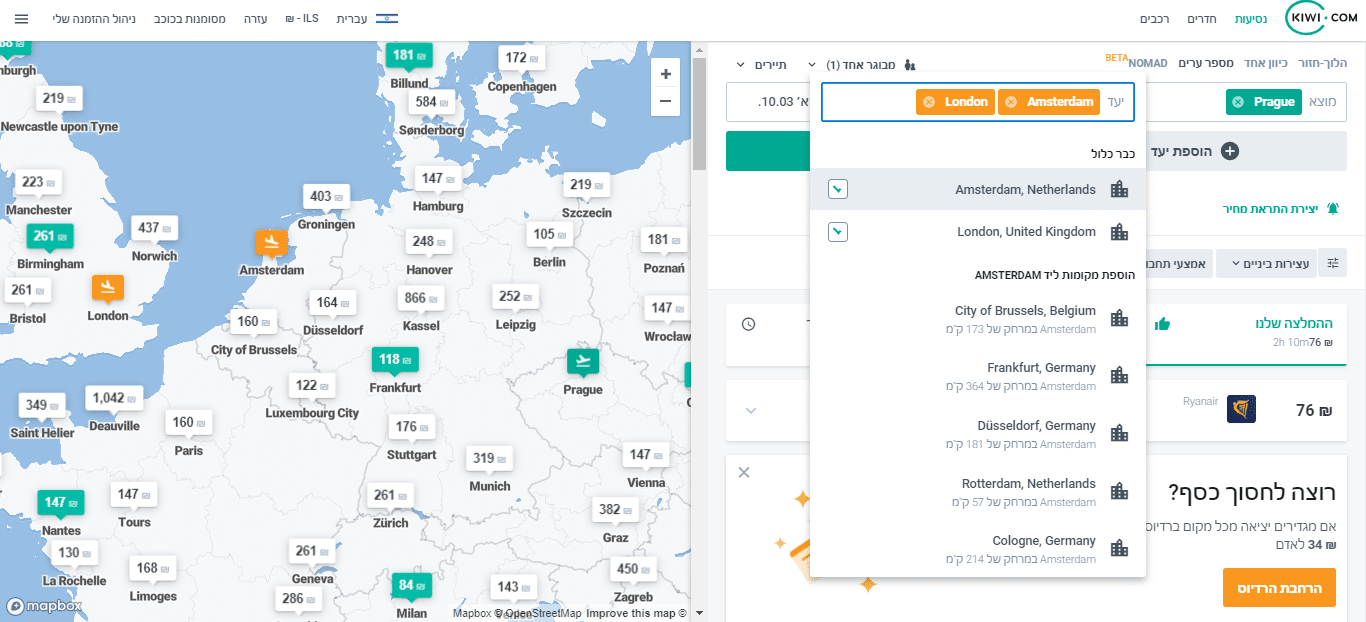Click the date field showing 10.03
Viewport: 1366px width, 622px height.
[x=767, y=102]
